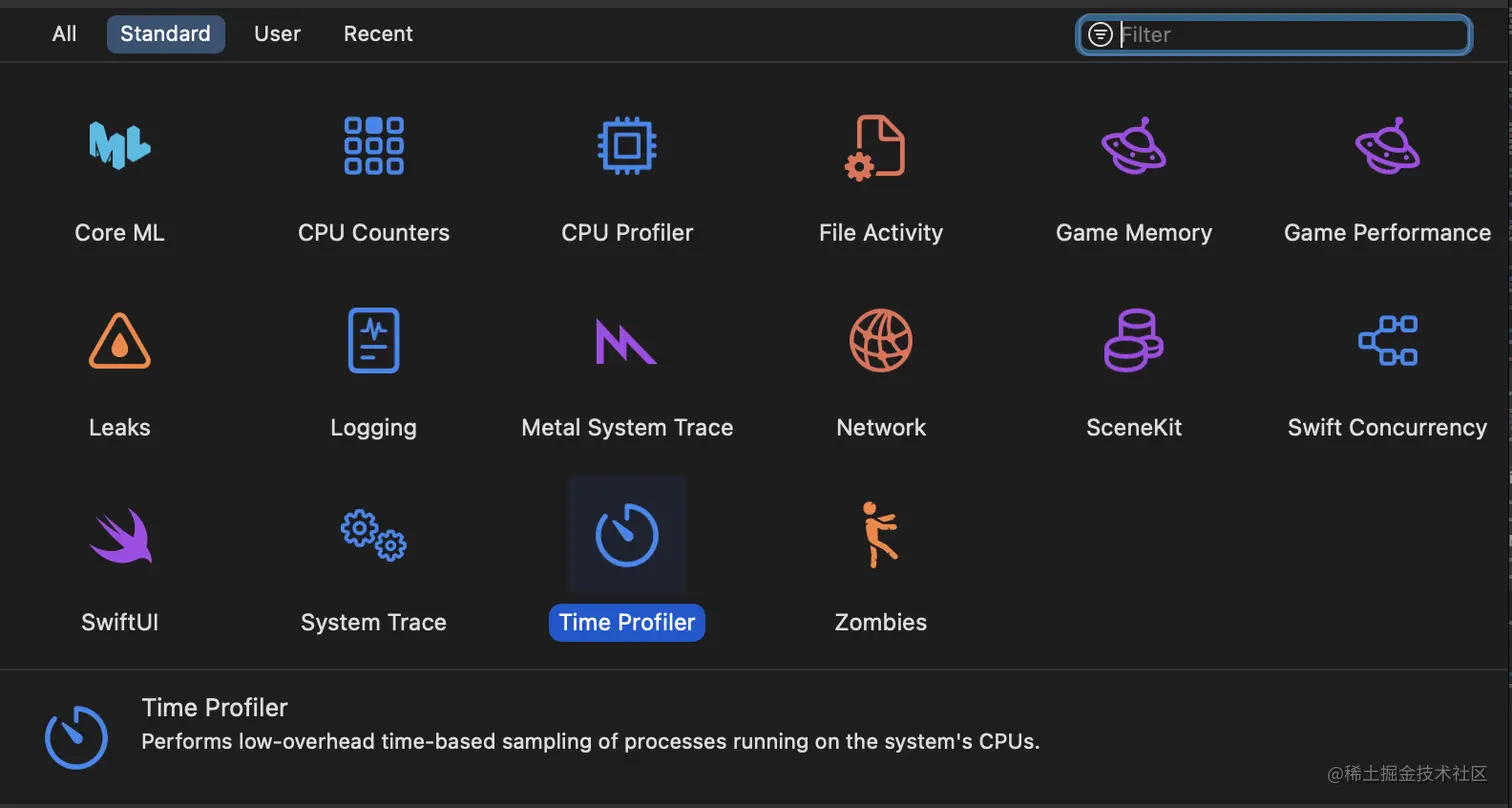The image size is (1512, 808).
Task: Choose the CPU Counters grid icon
Action: (373, 145)
